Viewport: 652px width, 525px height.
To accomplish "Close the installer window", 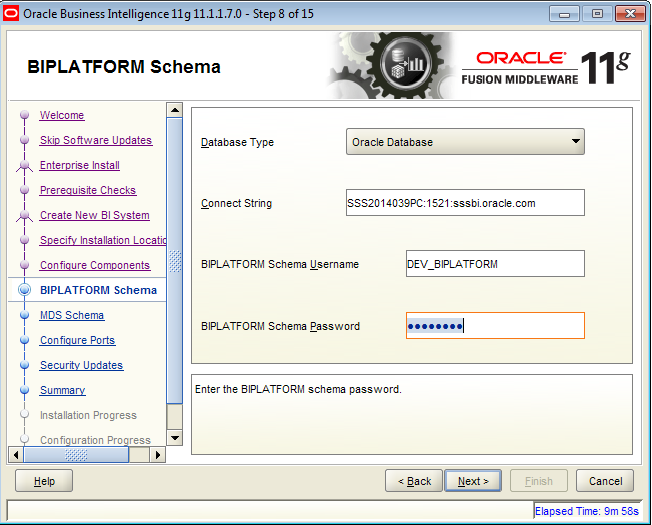I will click(630, 14).
